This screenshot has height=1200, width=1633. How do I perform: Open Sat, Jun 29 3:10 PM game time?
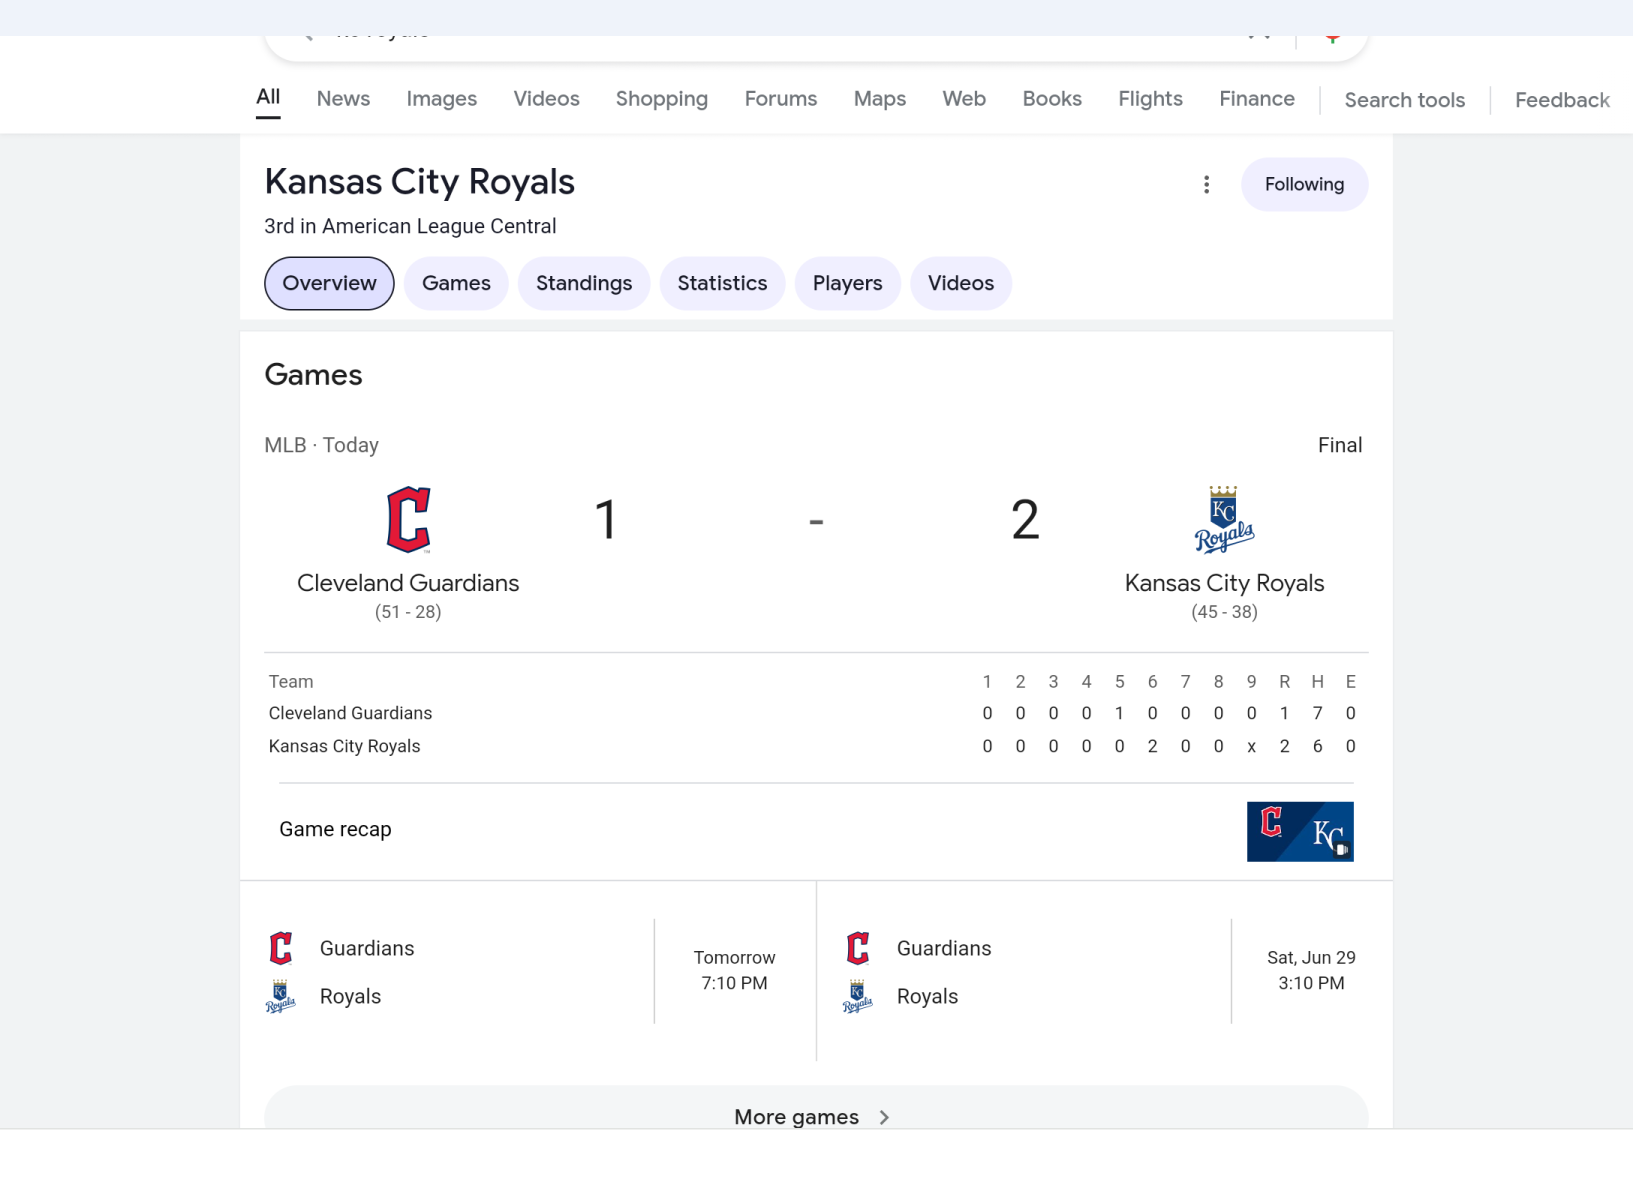1311,970
